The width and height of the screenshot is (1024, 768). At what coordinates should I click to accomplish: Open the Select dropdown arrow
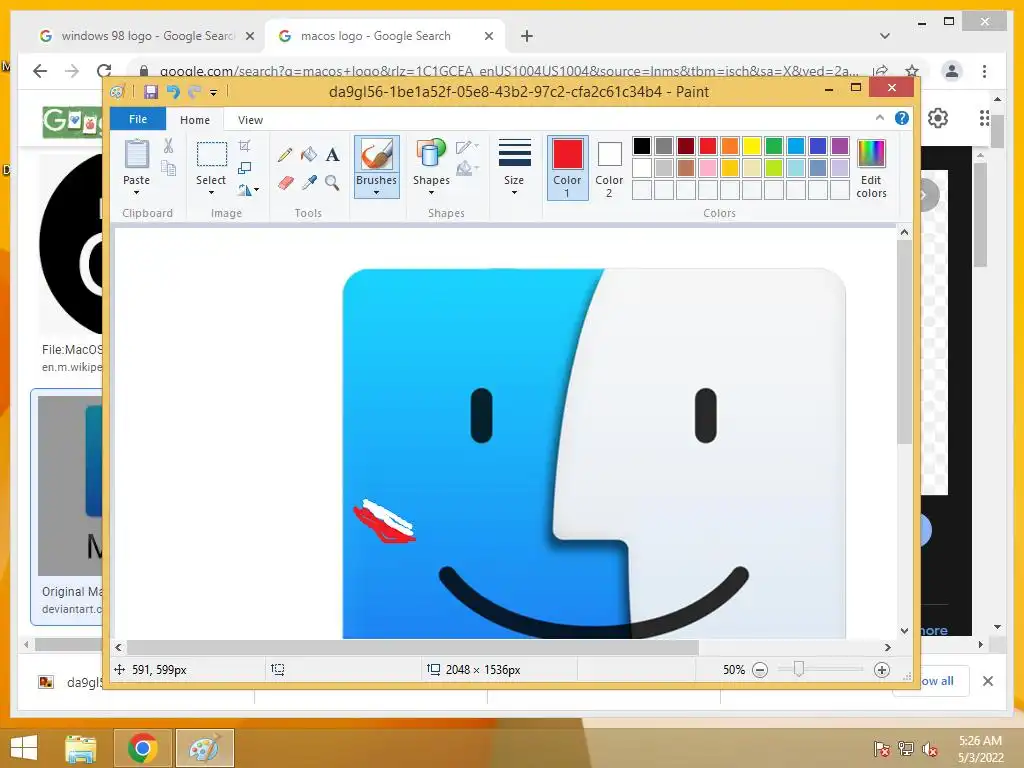(211, 193)
